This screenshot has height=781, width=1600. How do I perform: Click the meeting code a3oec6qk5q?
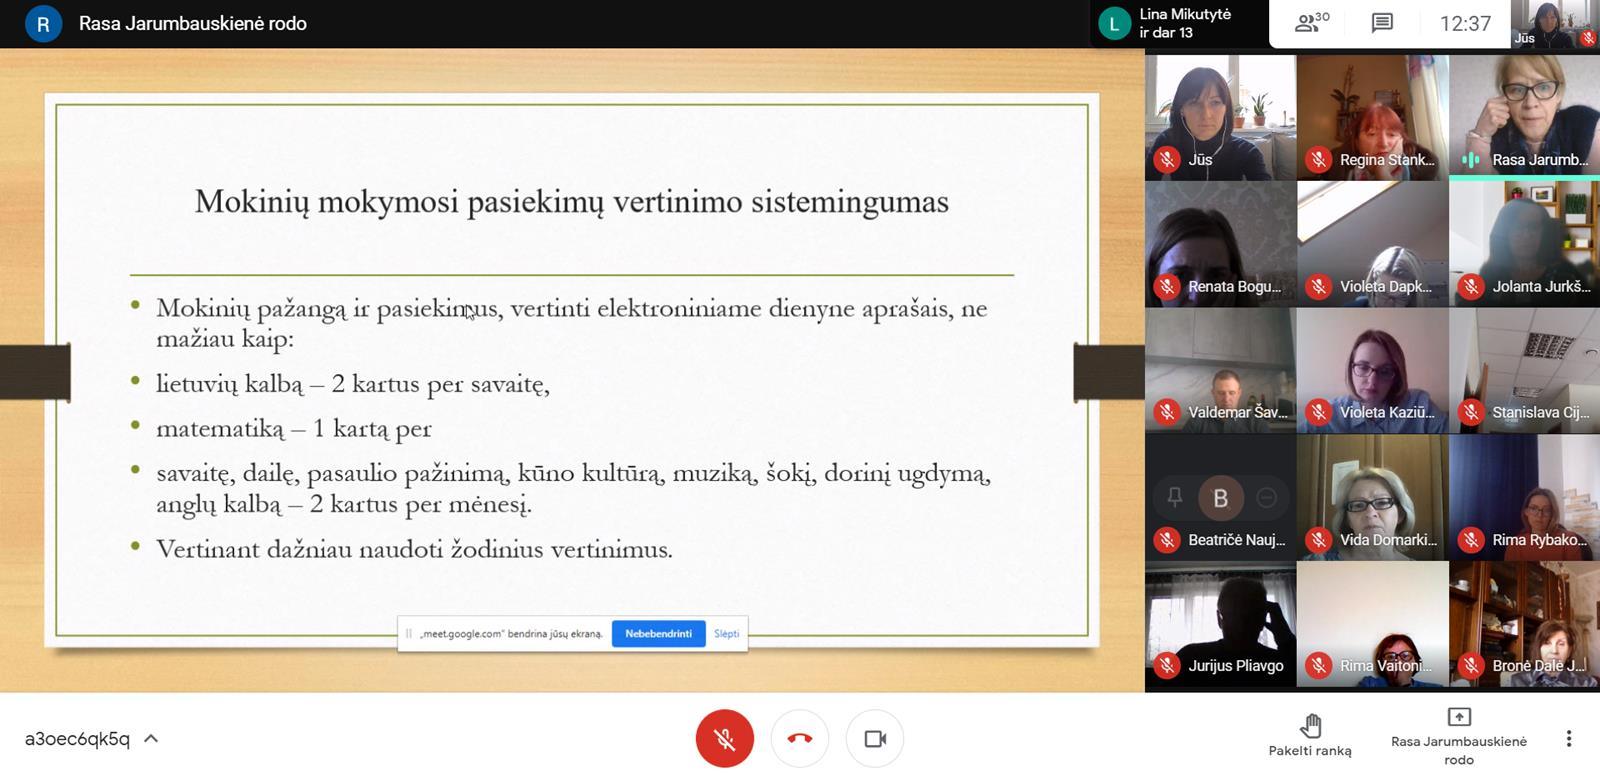tap(77, 739)
